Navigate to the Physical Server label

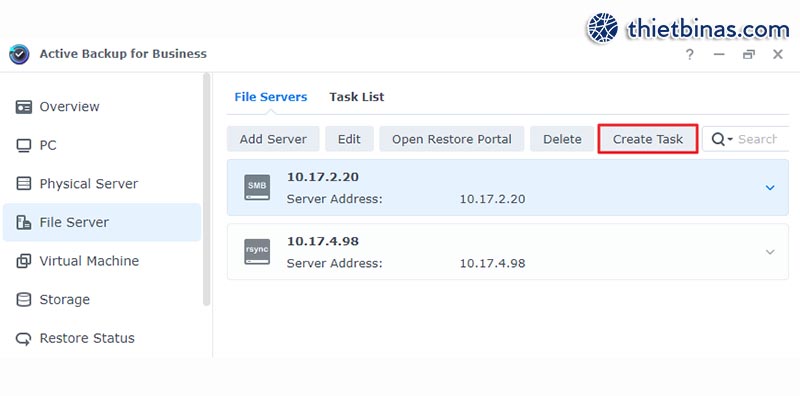(89, 184)
